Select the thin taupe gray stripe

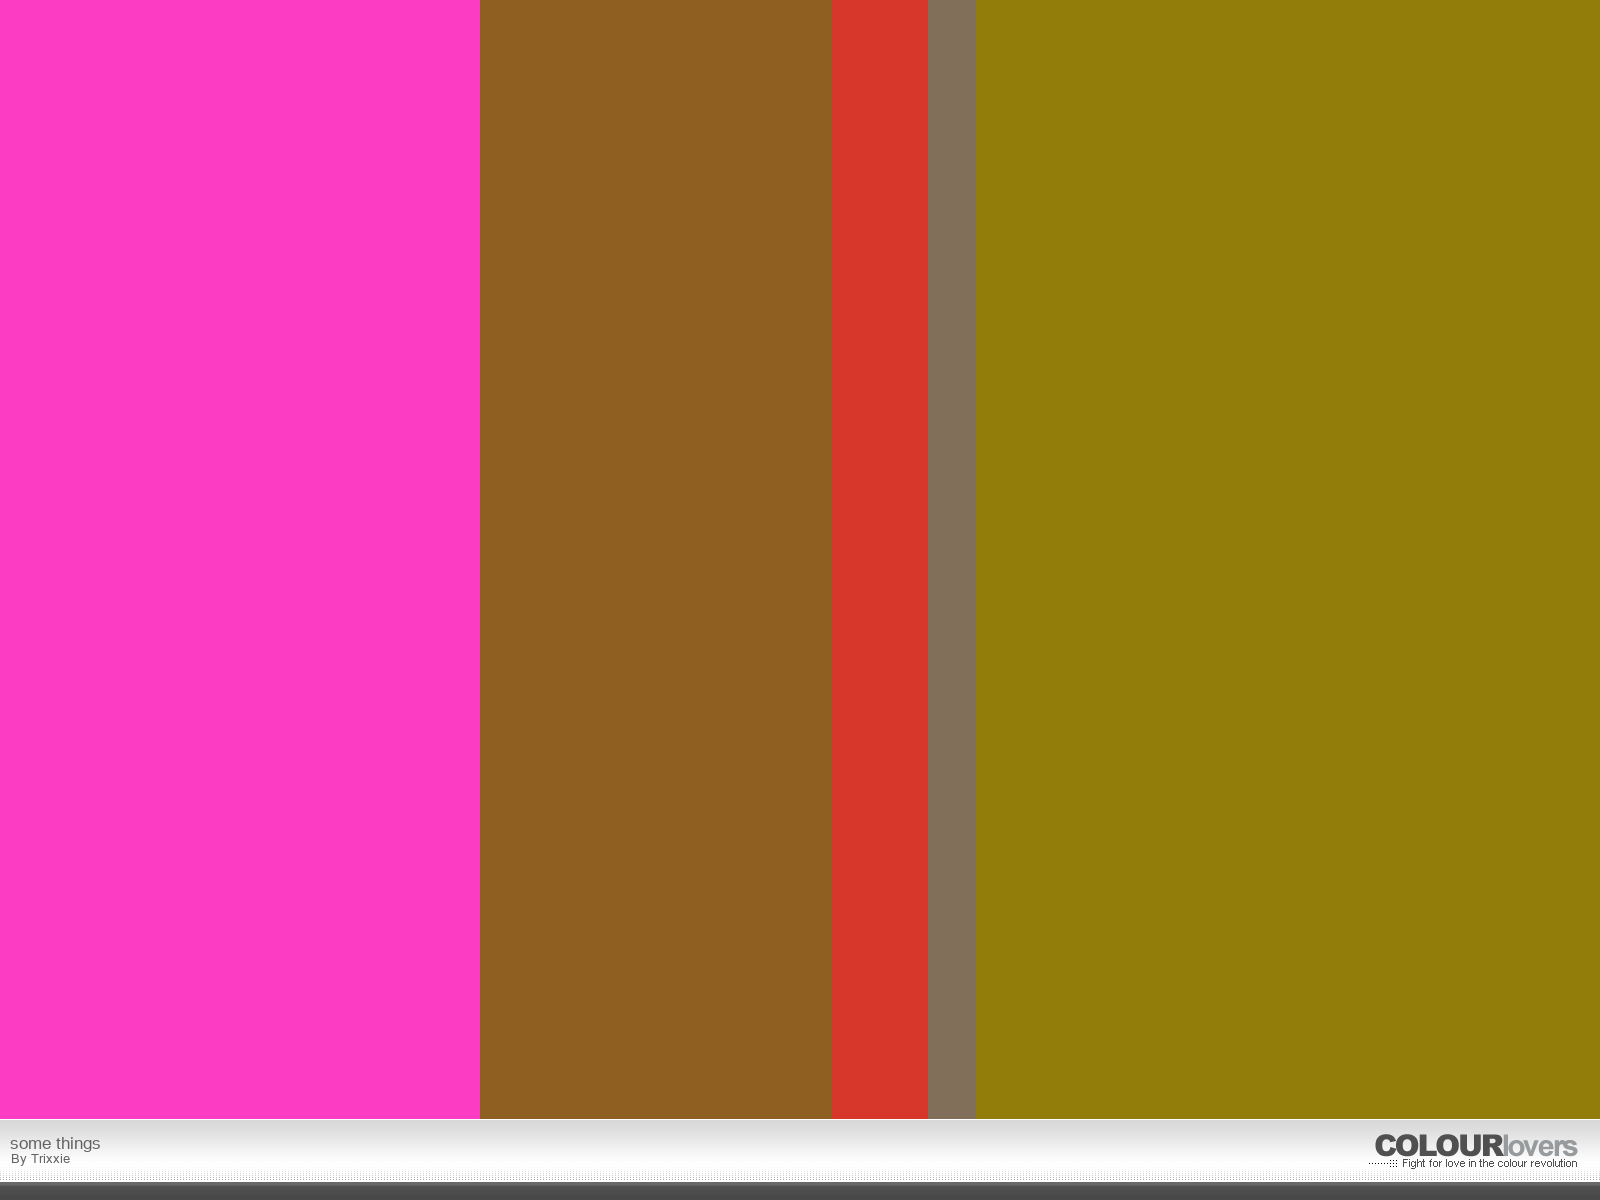[952, 559]
